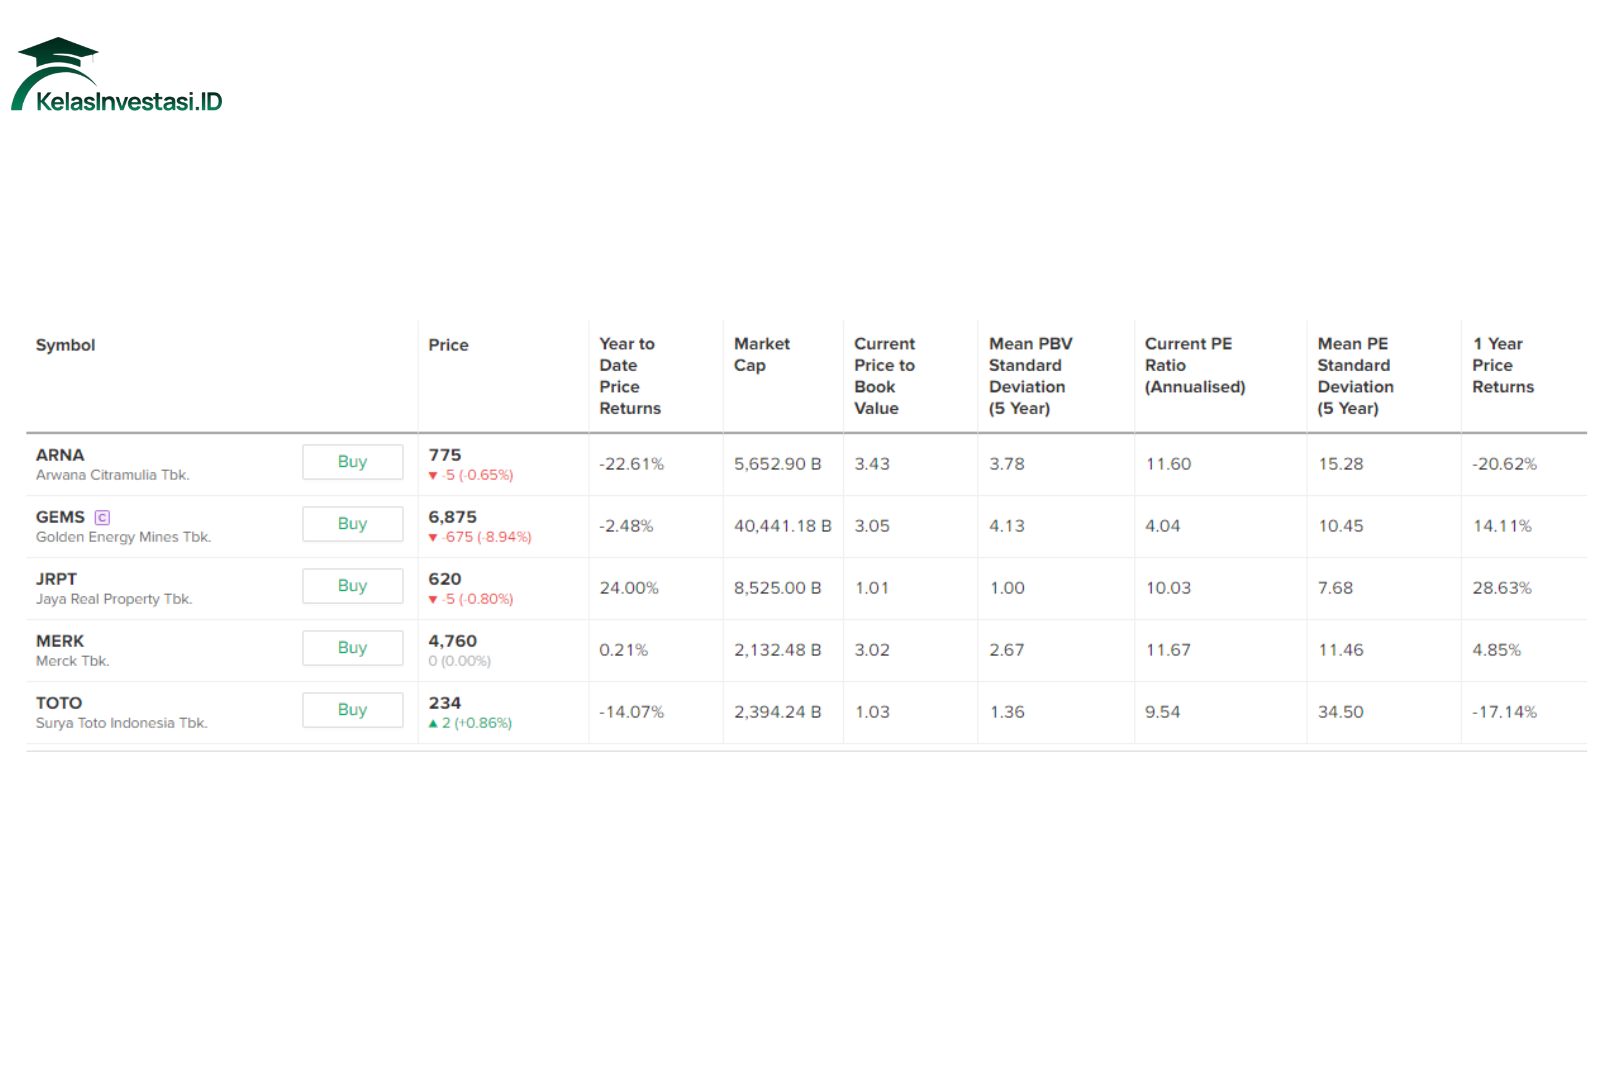
Task: Click MERK market cap 2,132.48 B
Action: point(778,650)
